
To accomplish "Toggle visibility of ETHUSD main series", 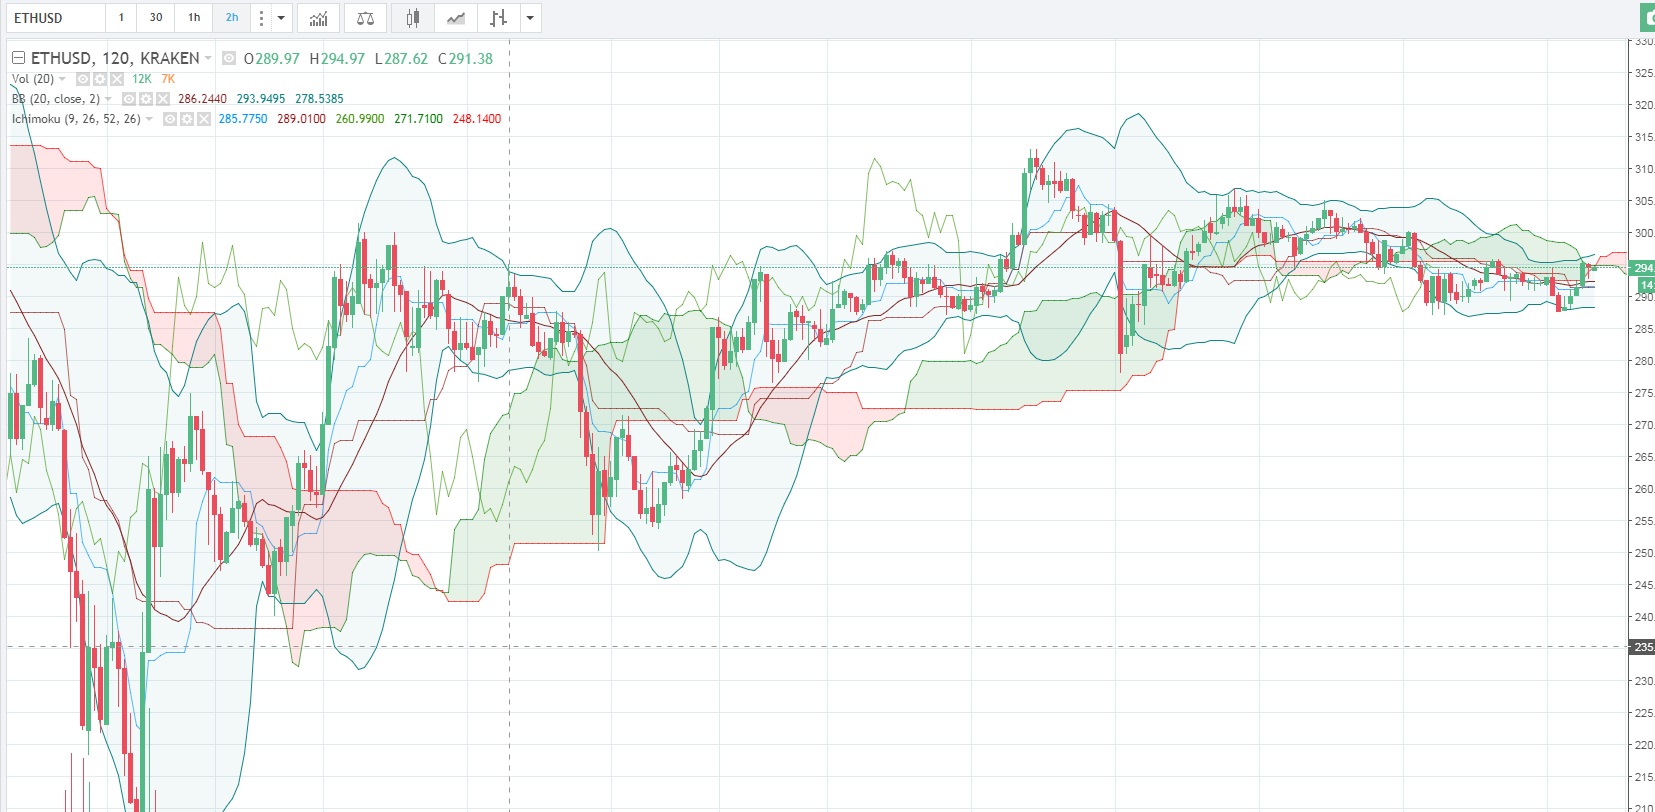I will click(x=229, y=59).
